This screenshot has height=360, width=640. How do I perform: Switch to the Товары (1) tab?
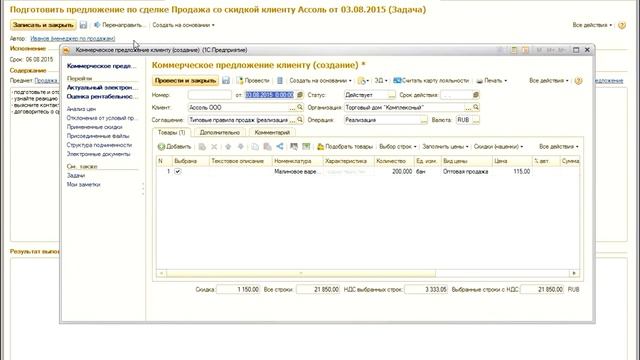pos(171,133)
